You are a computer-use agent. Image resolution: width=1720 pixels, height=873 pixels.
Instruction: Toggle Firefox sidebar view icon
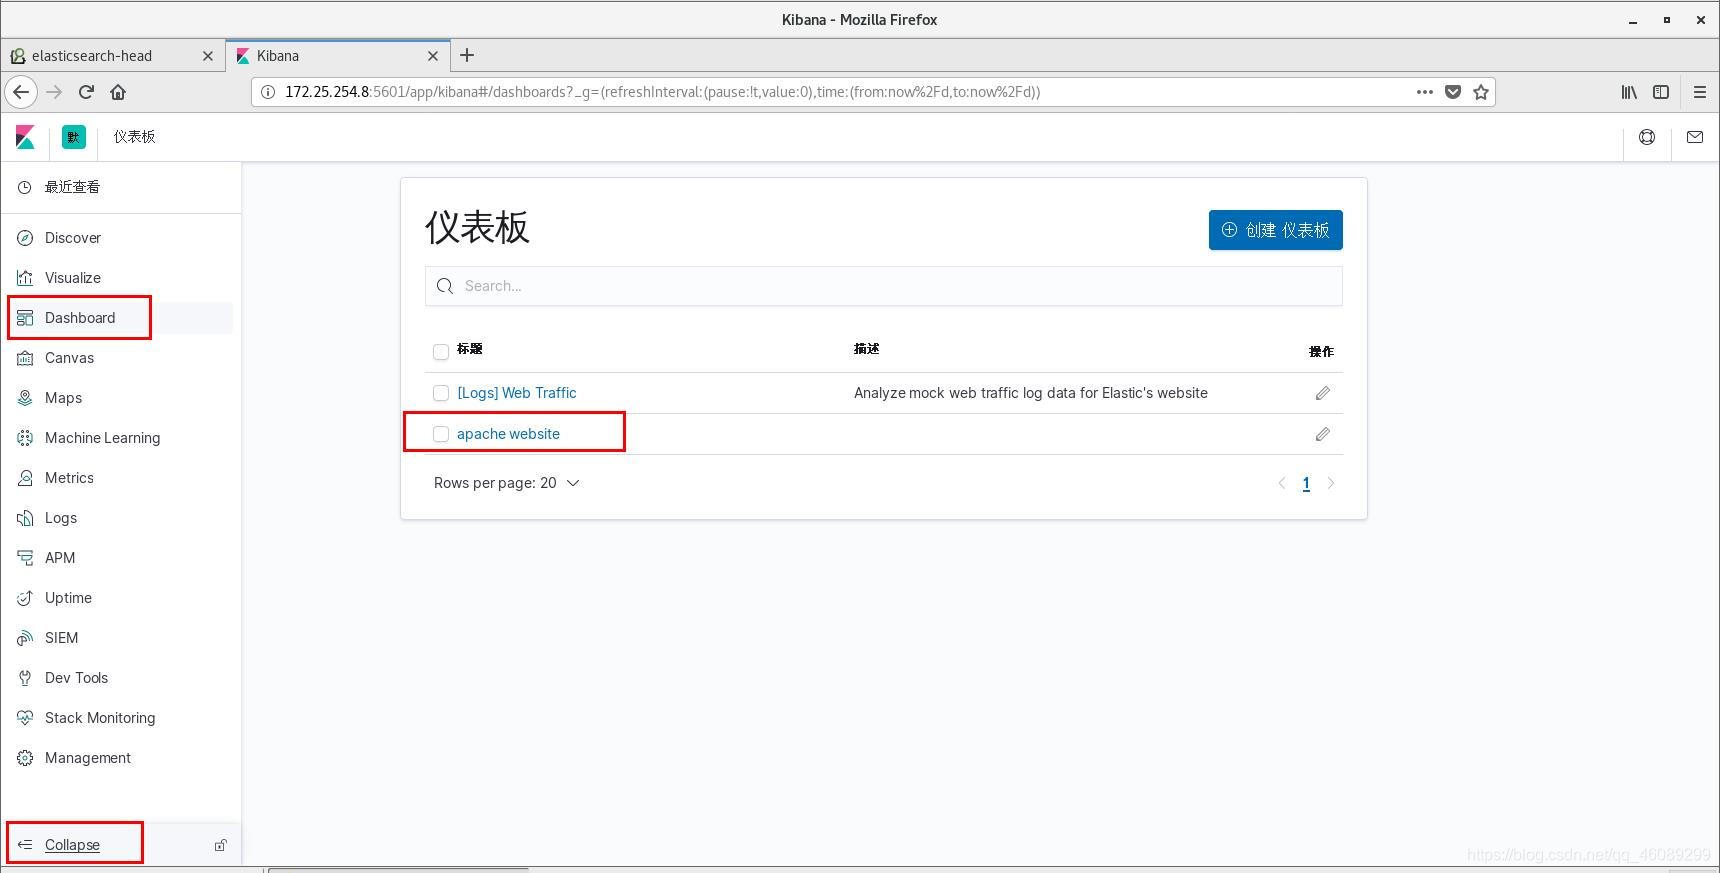[x=1661, y=92]
